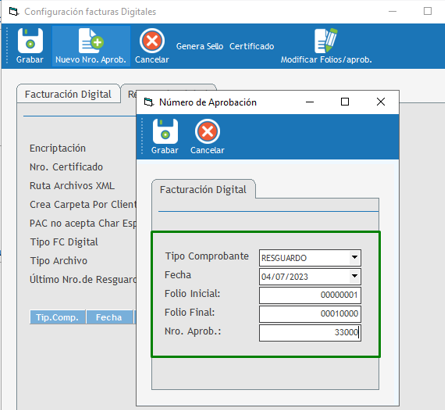Screen dimensions: 445x410
Task: Click Tip.Comp. column header
Action: (x=57, y=317)
